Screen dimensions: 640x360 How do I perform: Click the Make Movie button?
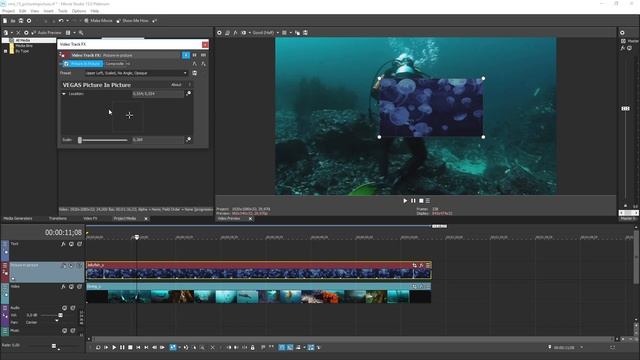point(98,20)
